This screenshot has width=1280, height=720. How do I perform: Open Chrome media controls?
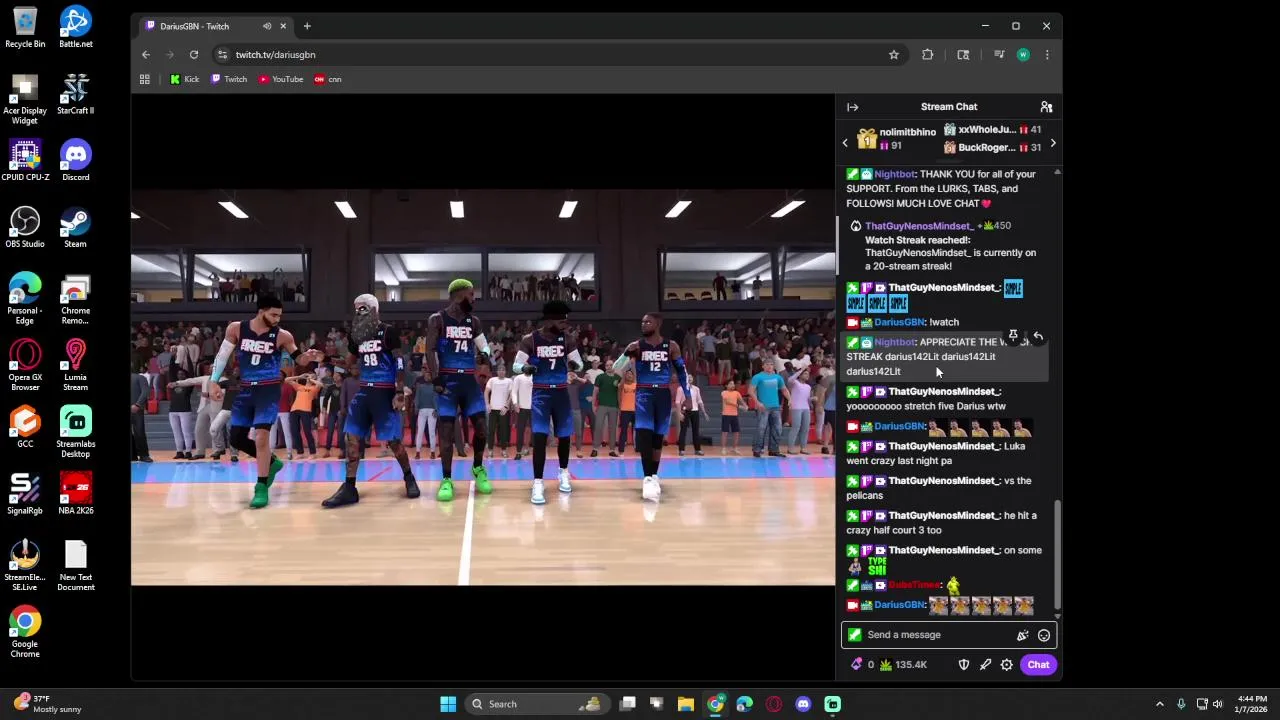click(x=999, y=55)
